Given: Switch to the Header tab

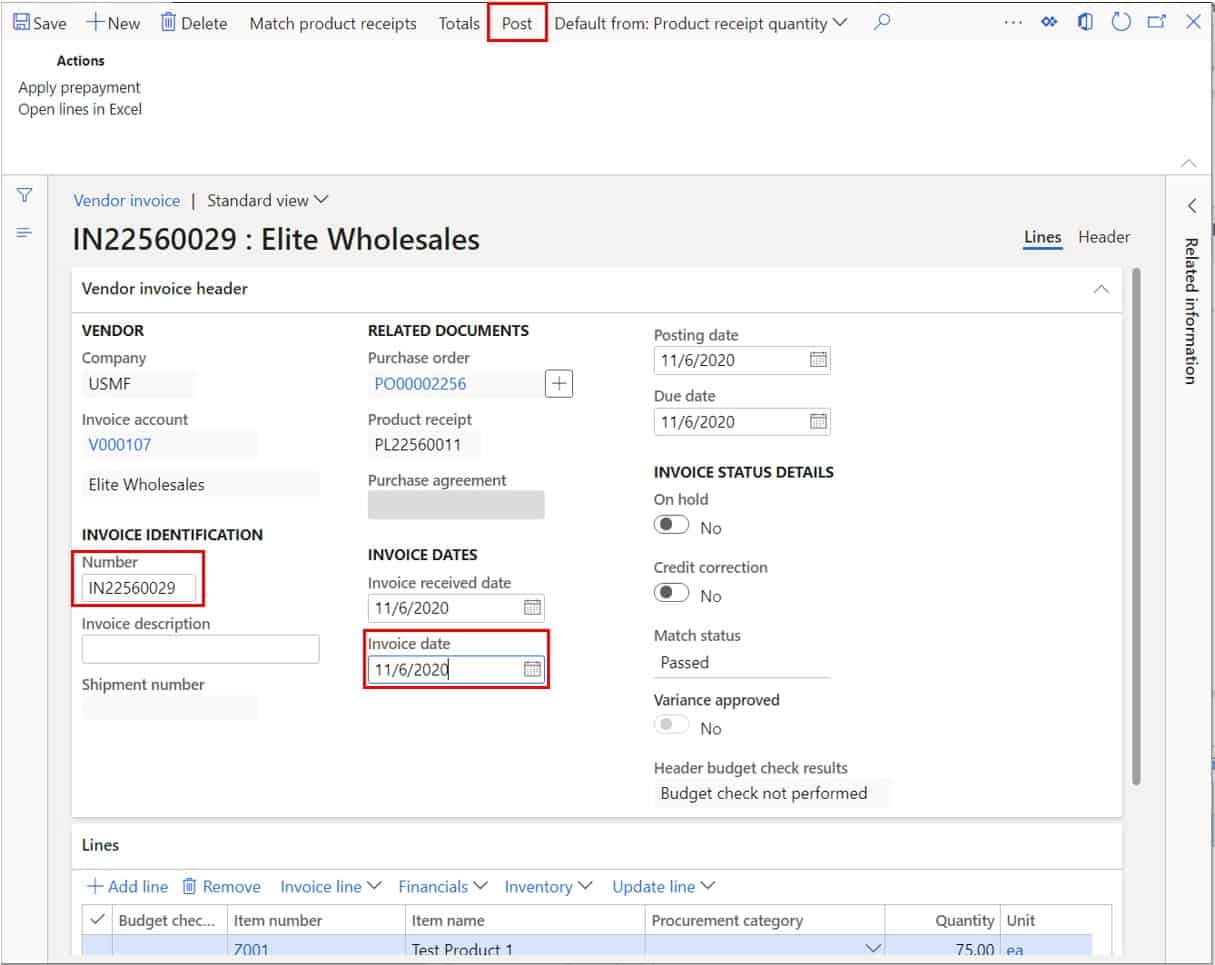Looking at the screenshot, I should 1104,237.
